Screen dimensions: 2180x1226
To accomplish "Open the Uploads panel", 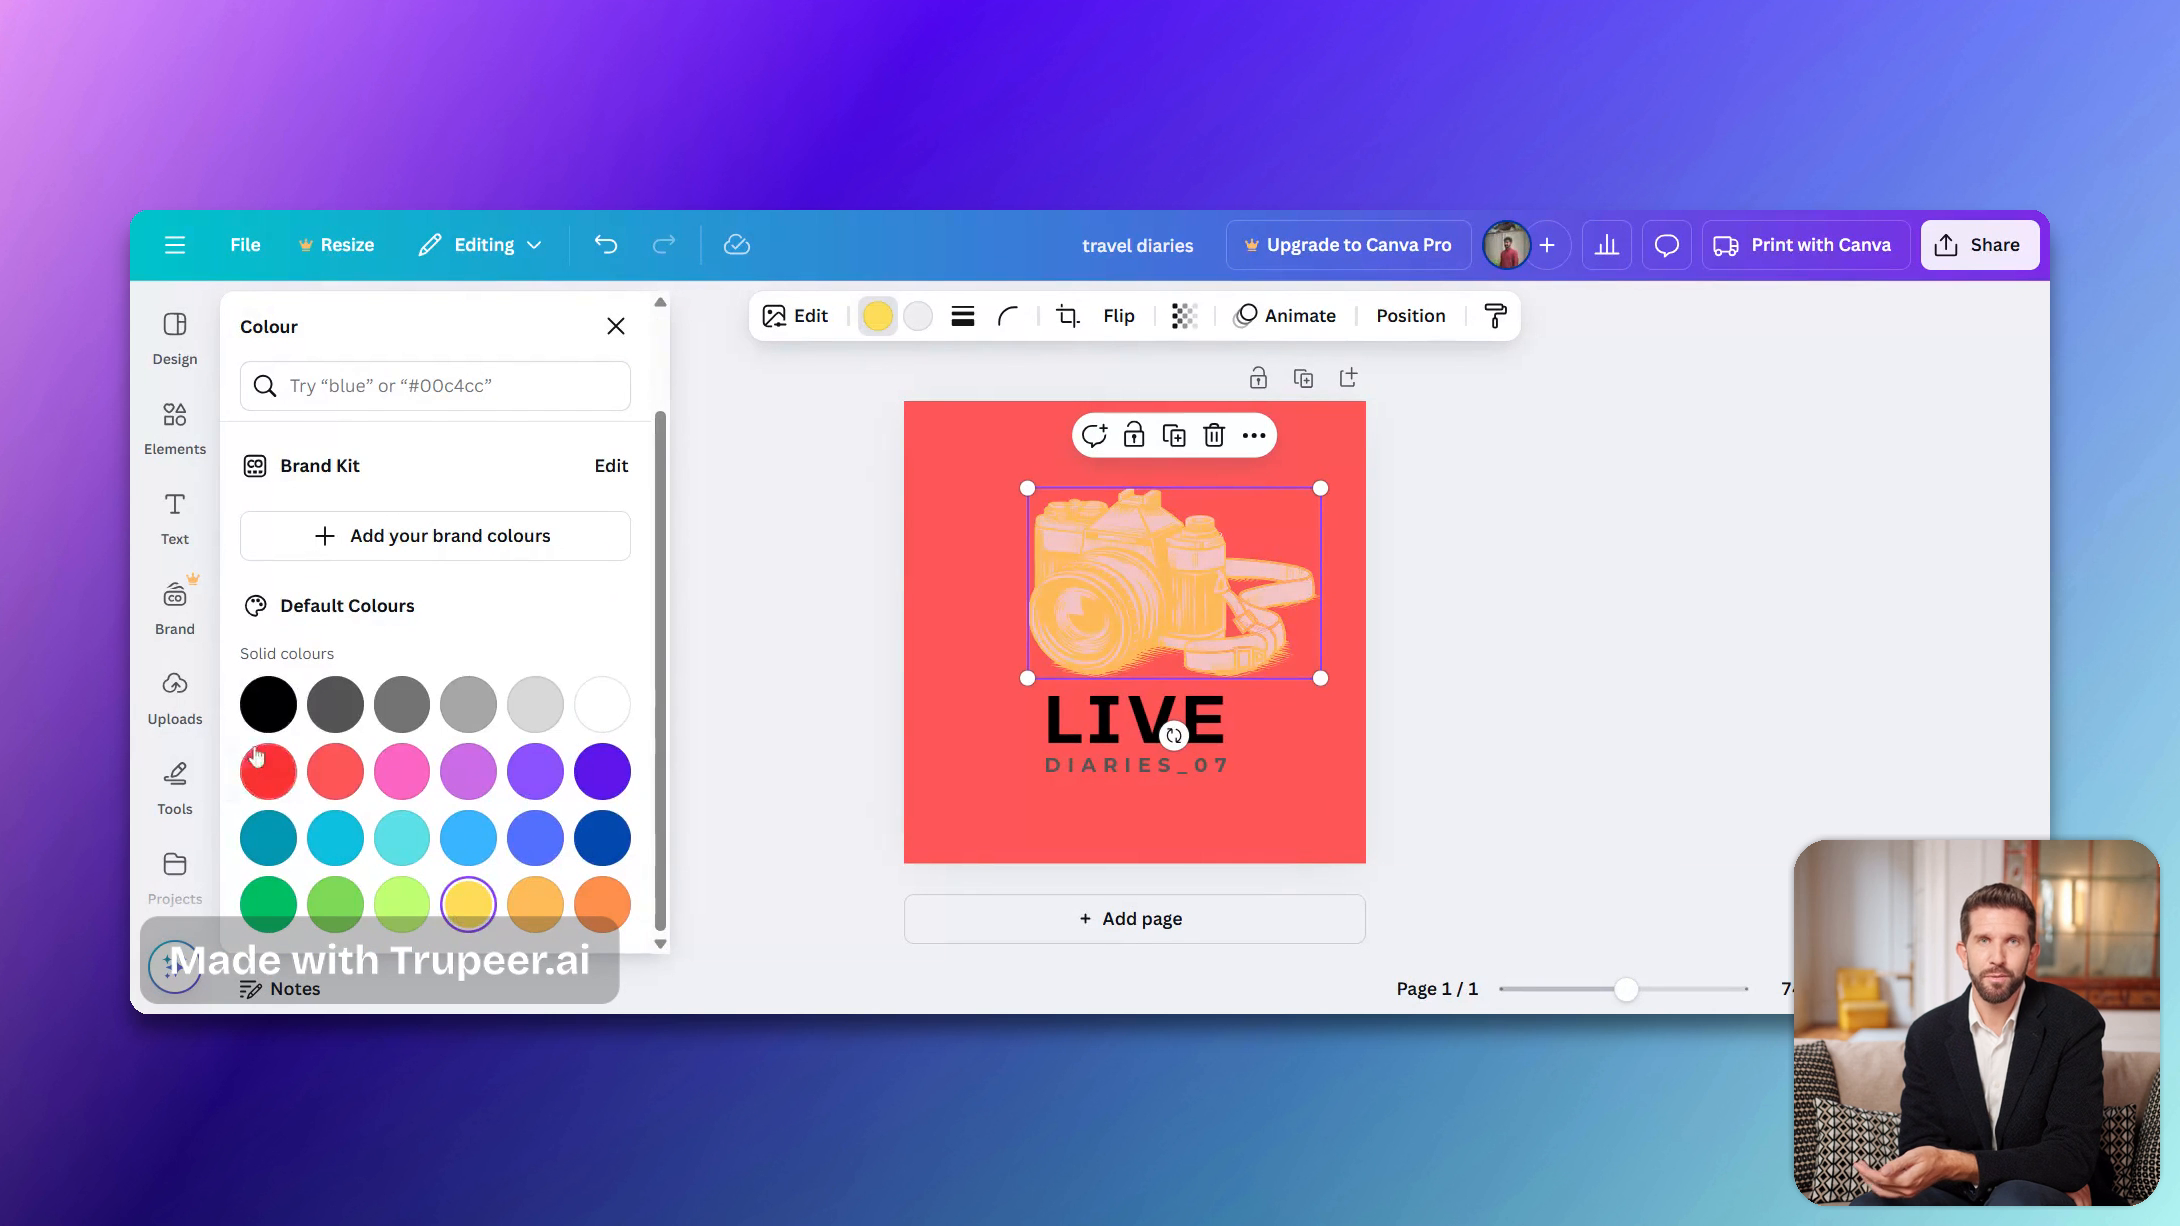I will click(x=174, y=697).
